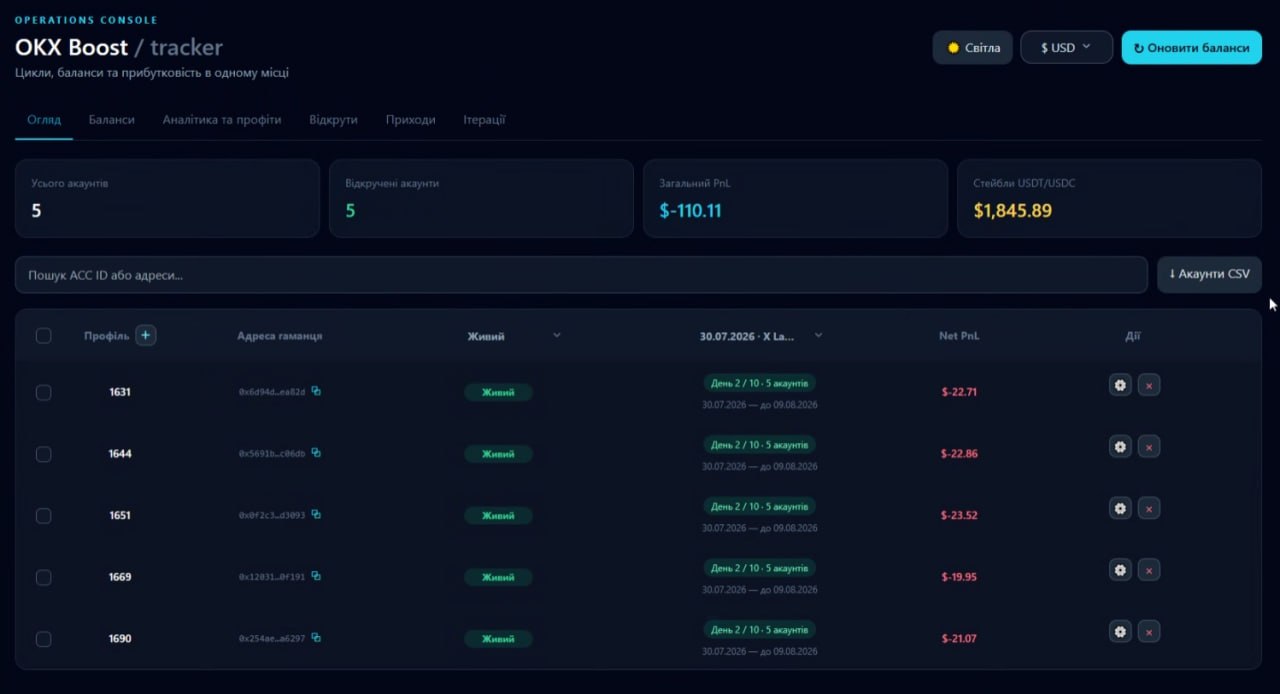
Task: Delete profile 1651 with the red X
Action: pyautogui.click(x=1149, y=508)
